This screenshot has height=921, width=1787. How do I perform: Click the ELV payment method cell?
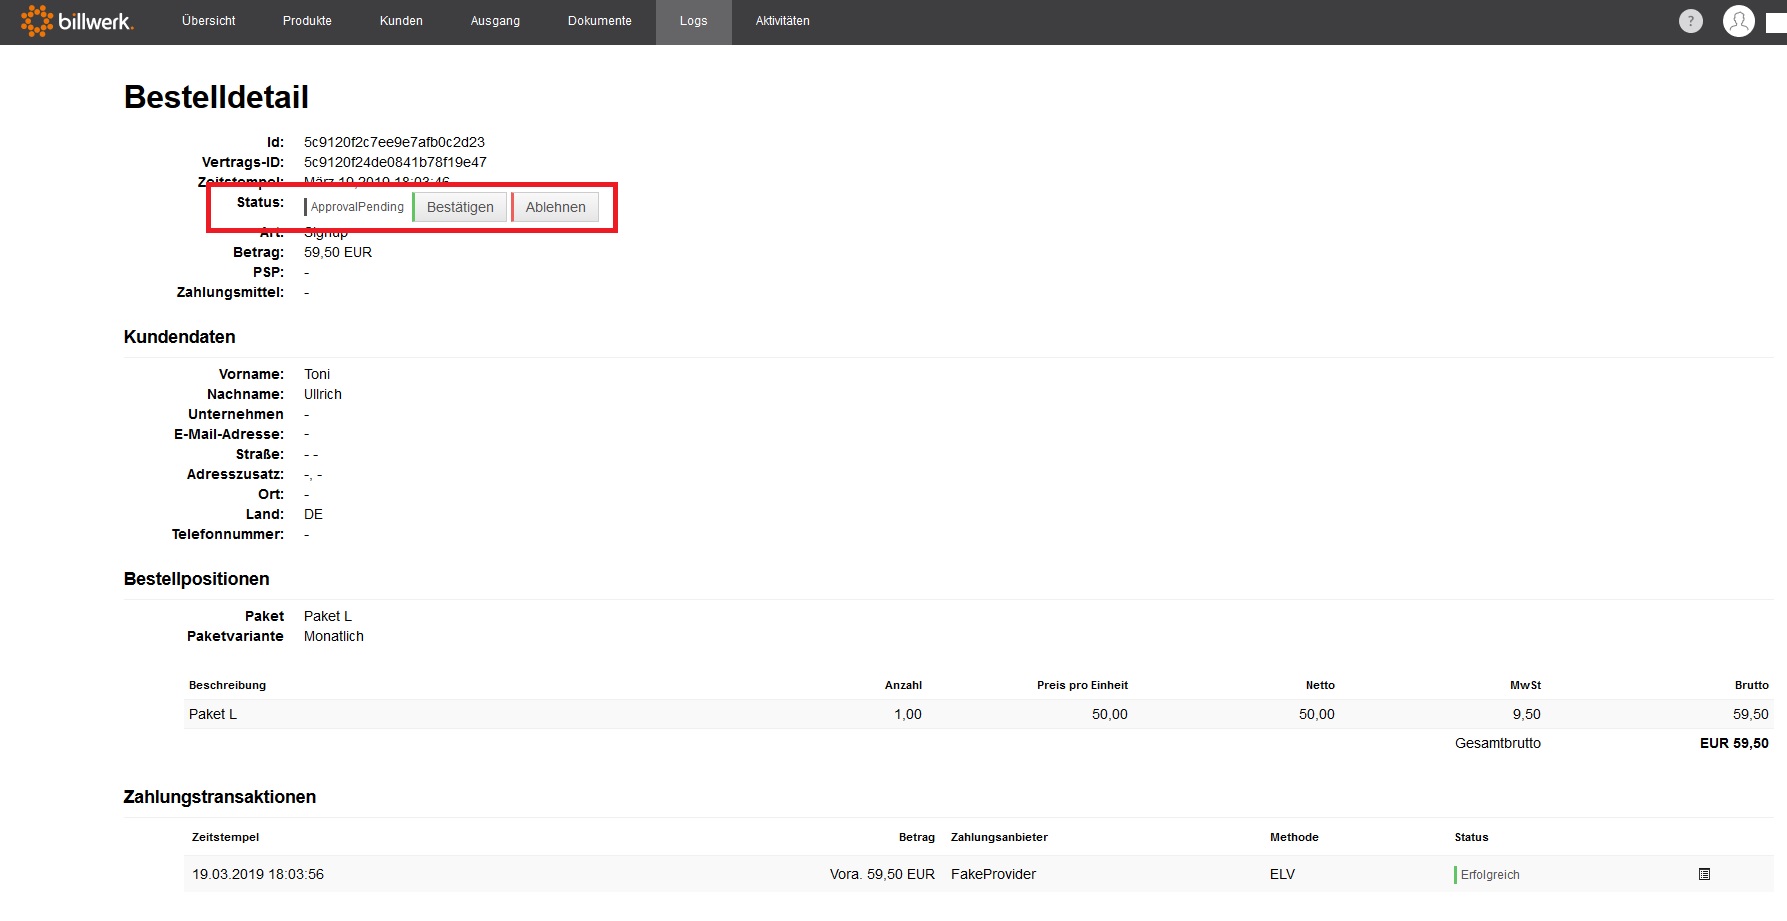[x=1282, y=874]
